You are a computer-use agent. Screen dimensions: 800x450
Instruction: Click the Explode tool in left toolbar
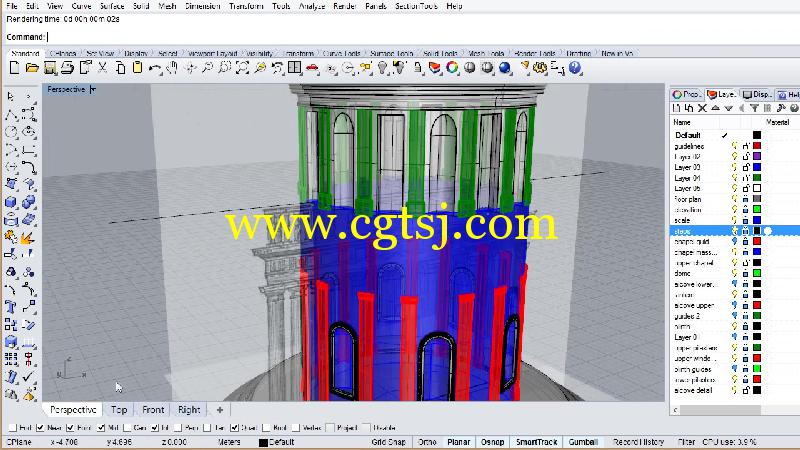[28, 237]
